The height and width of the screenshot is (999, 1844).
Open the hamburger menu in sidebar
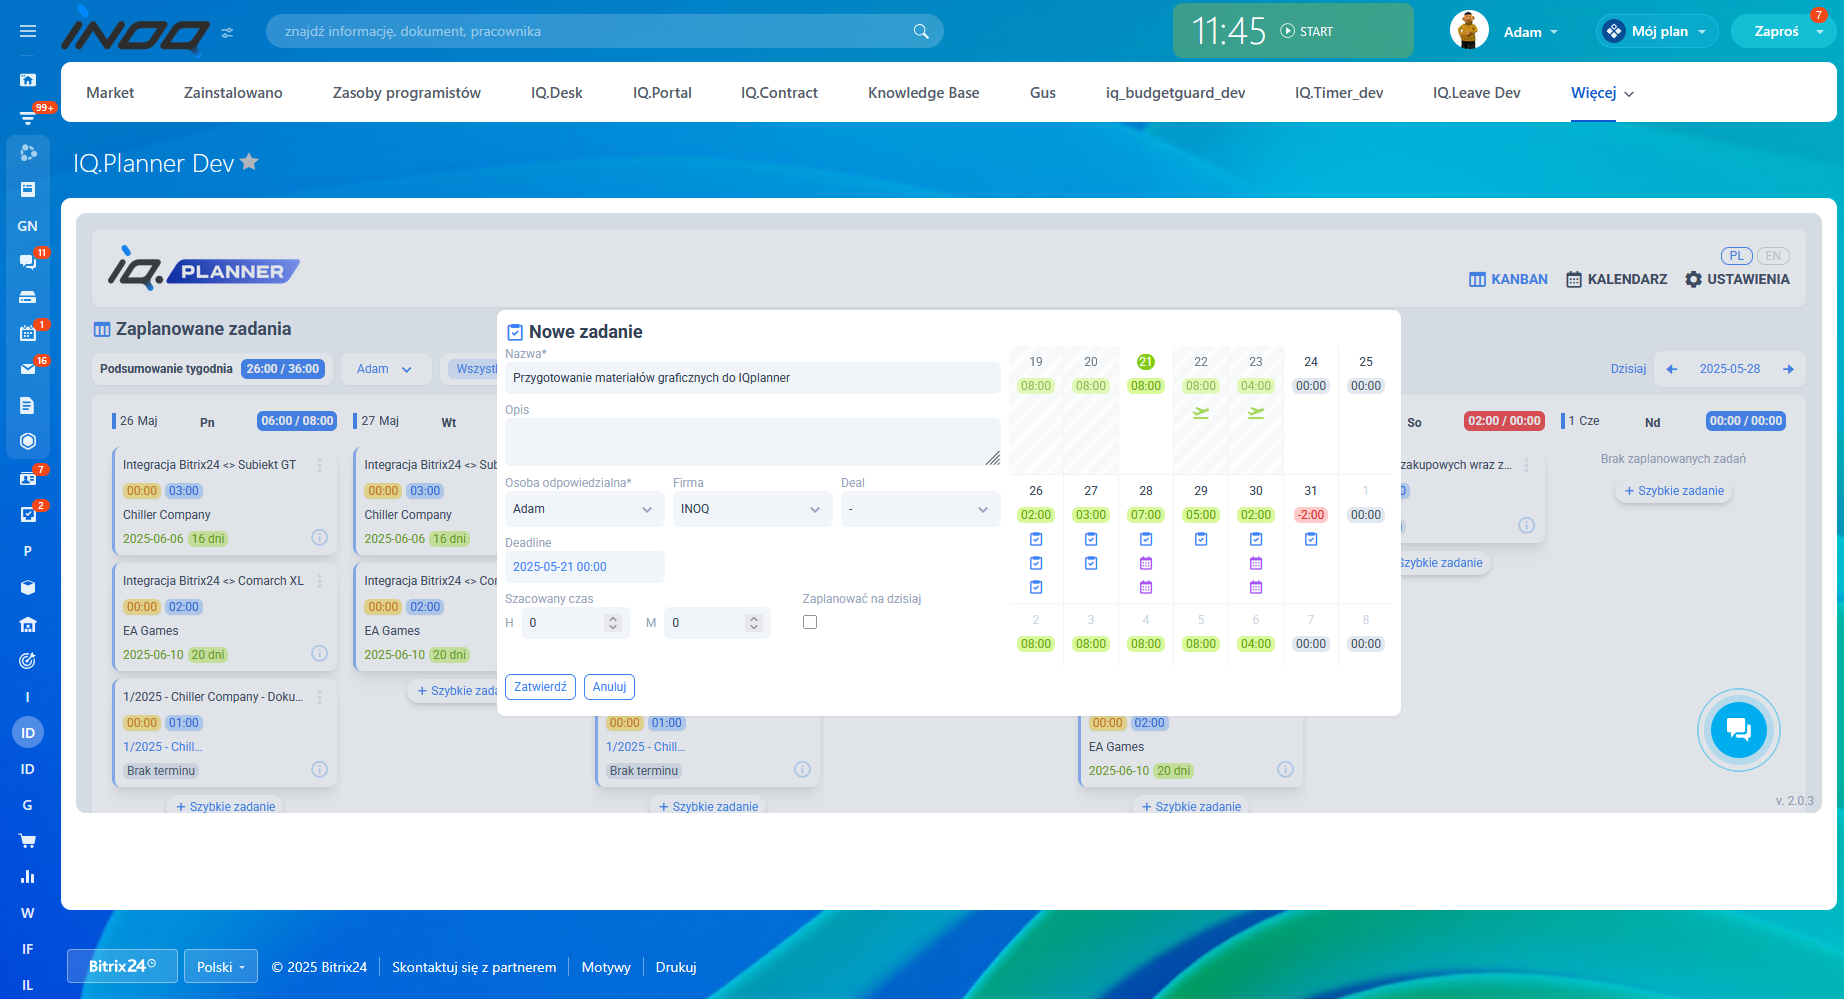[28, 31]
